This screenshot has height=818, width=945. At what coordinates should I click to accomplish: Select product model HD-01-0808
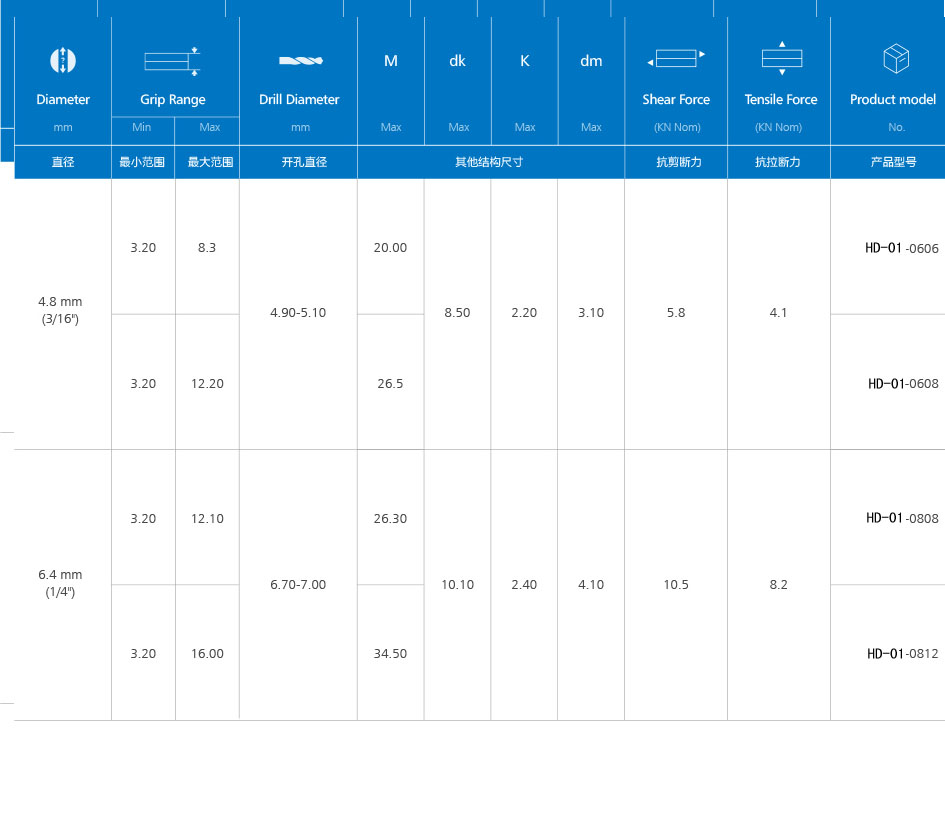click(x=901, y=518)
